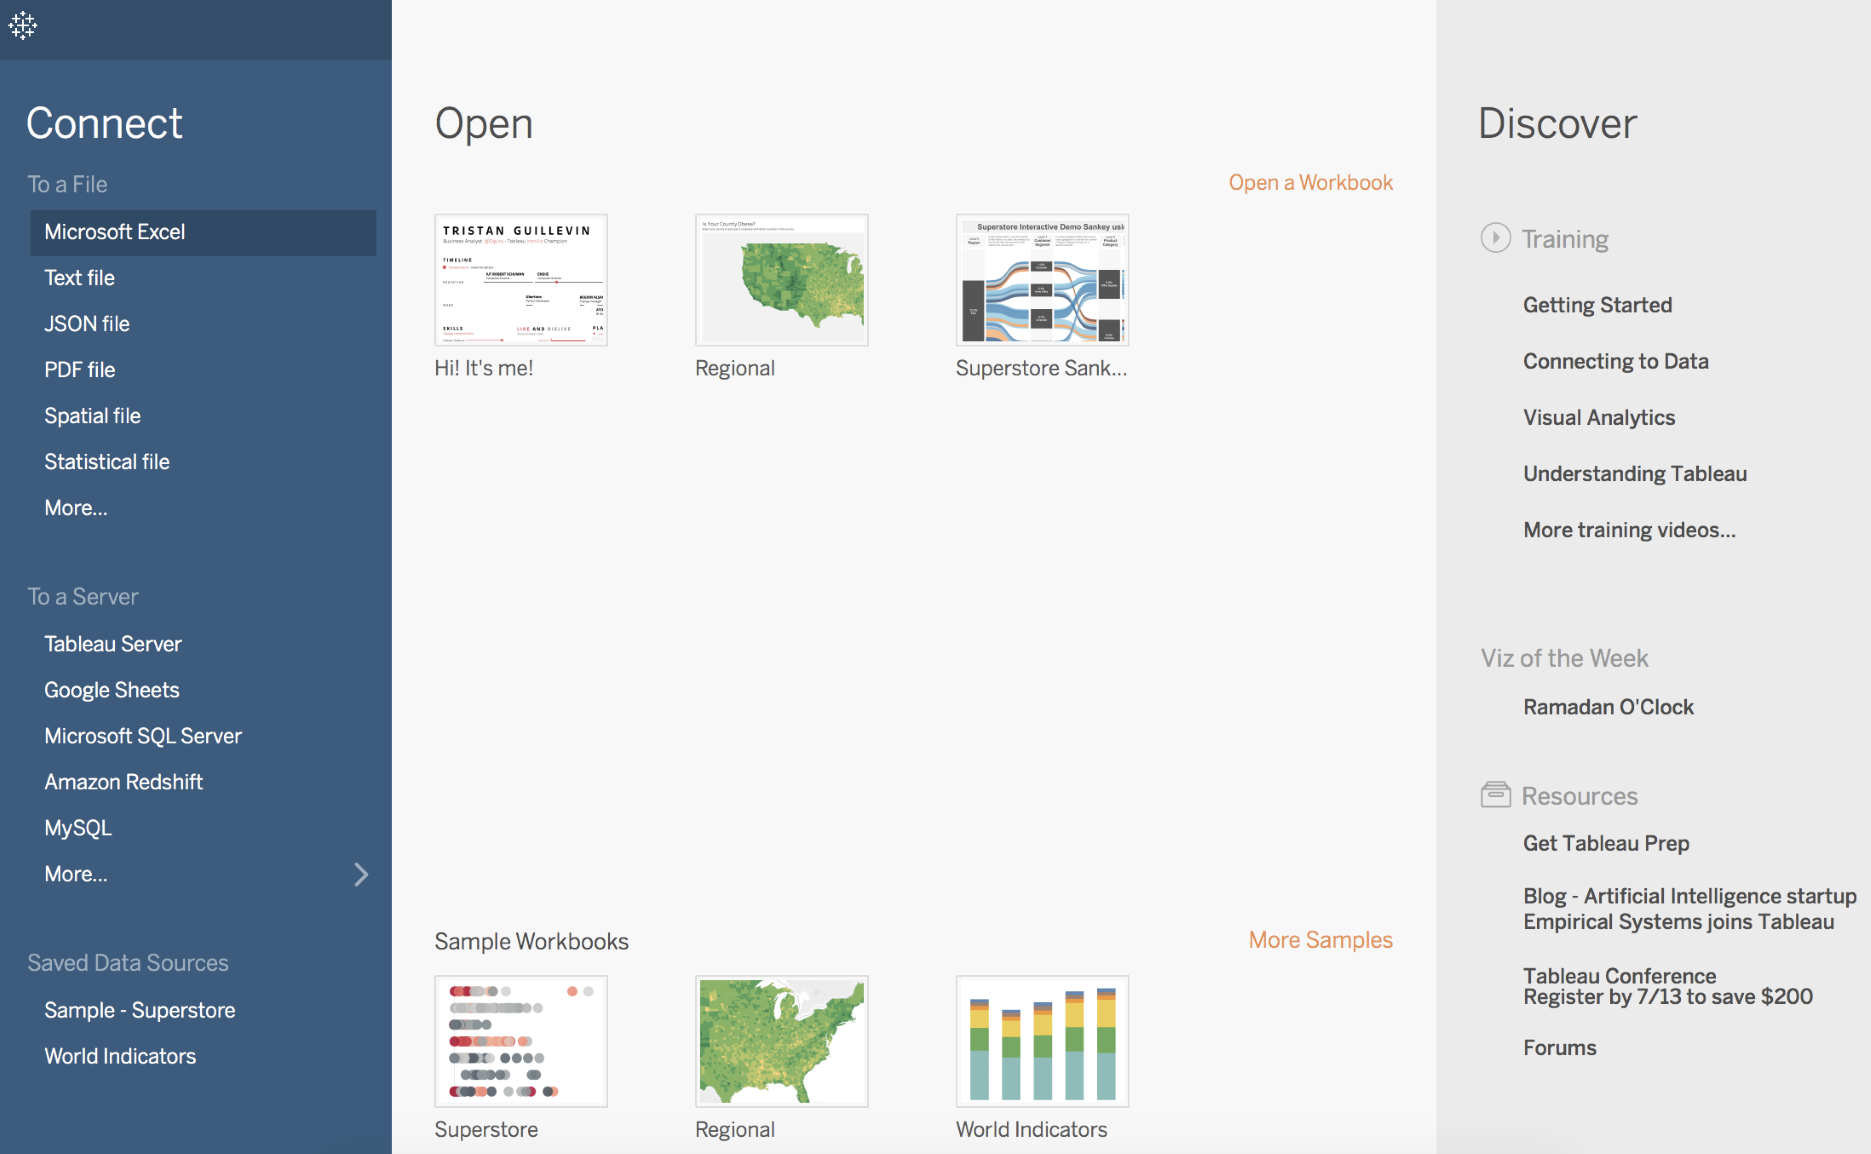Open the World Indicators sample thumbnail
The width and height of the screenshot is (1871, 1154).
pyautogui.click(x=1042, y=1041)
